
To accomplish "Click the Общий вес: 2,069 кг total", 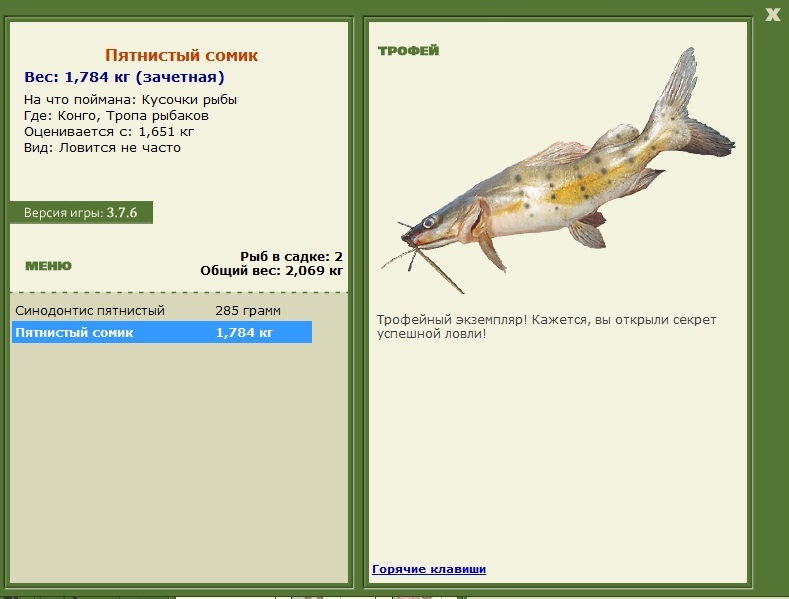I will point(272,271).
